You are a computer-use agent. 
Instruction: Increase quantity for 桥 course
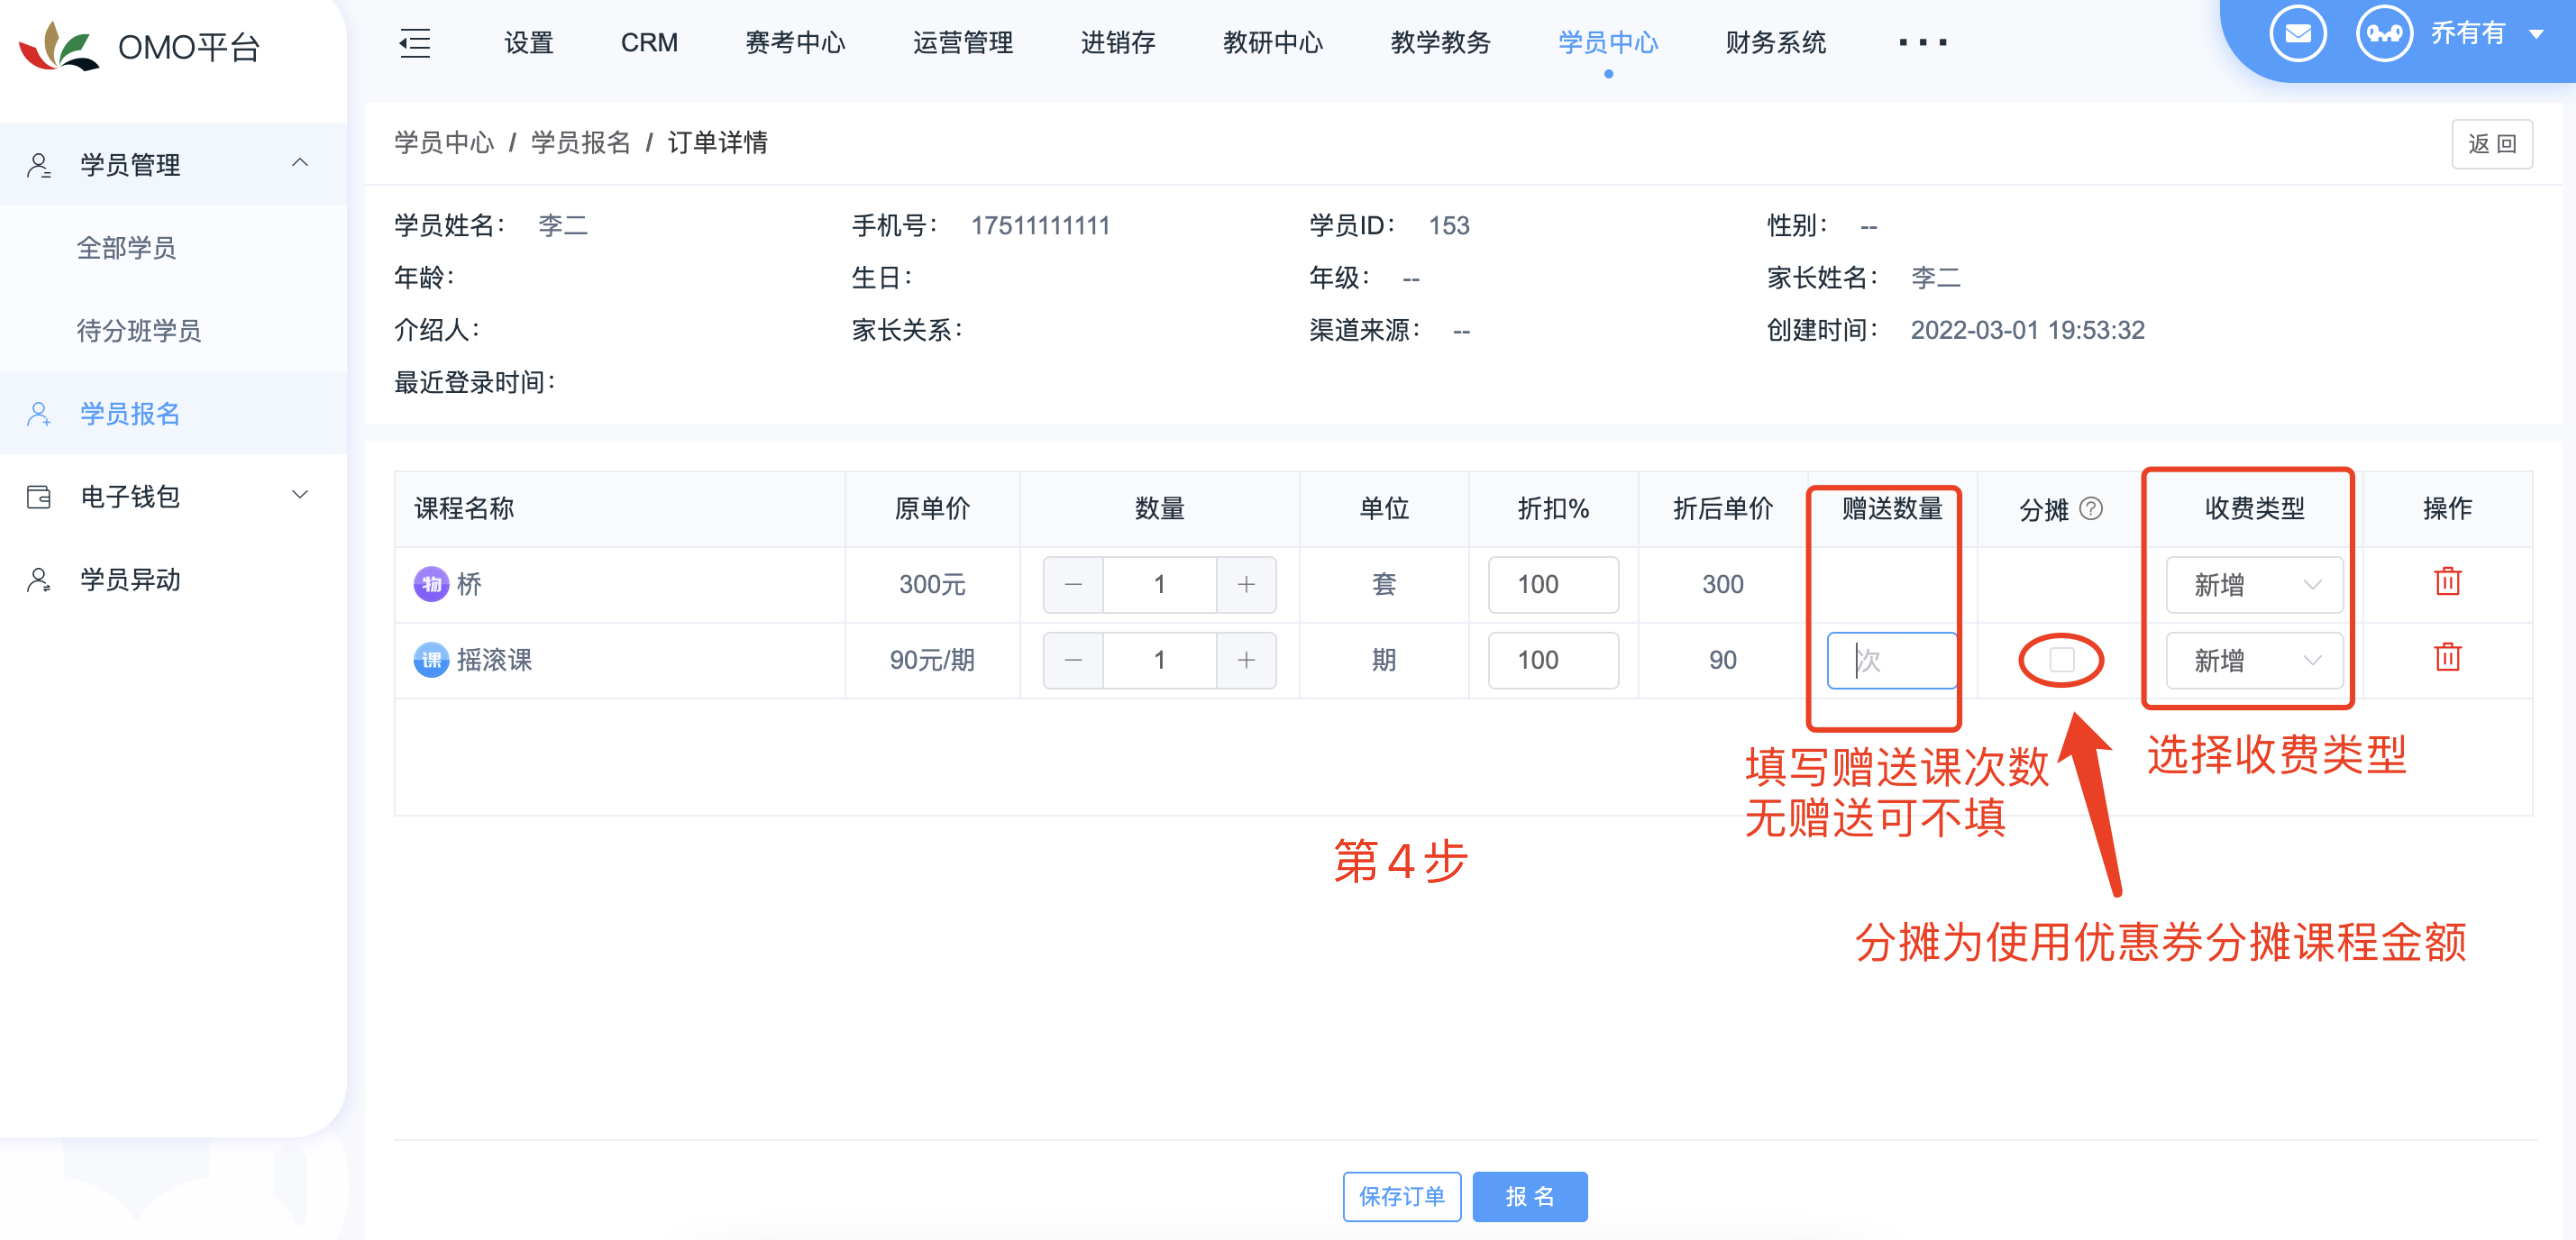(x=1246, y=585)
